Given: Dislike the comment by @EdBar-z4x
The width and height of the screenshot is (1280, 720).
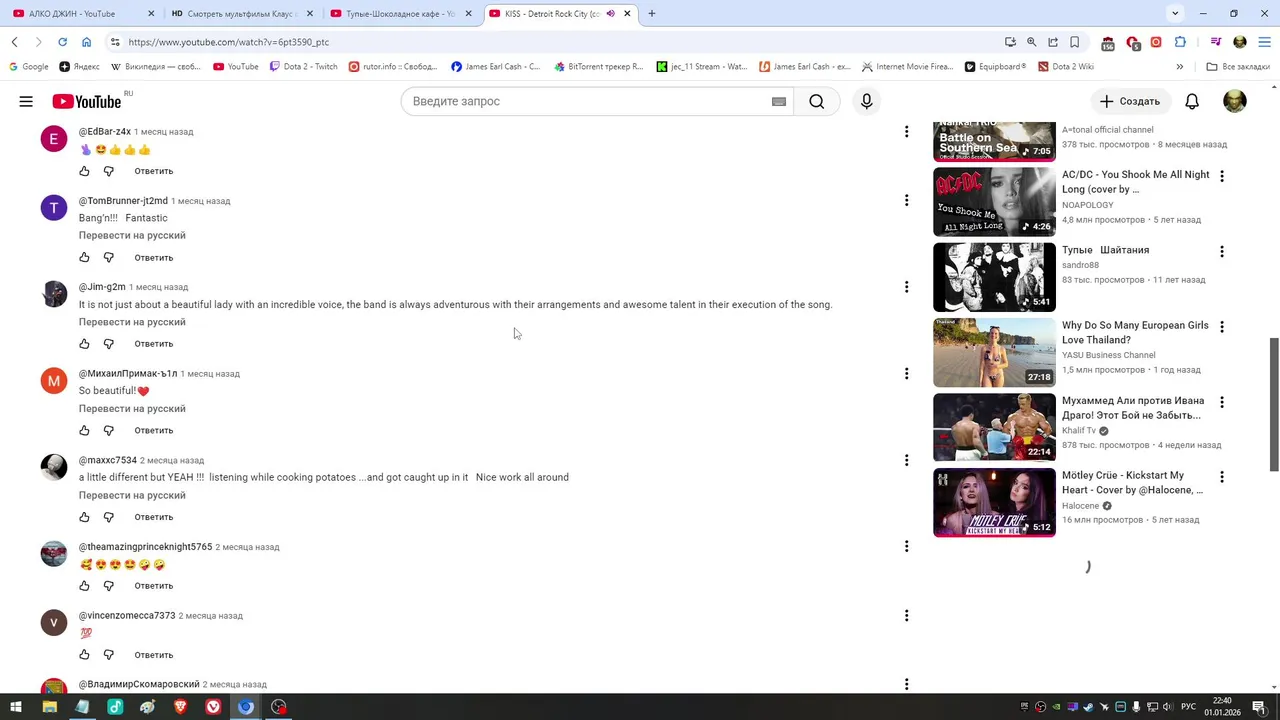Looking at the screenshot, I should 109,171.
